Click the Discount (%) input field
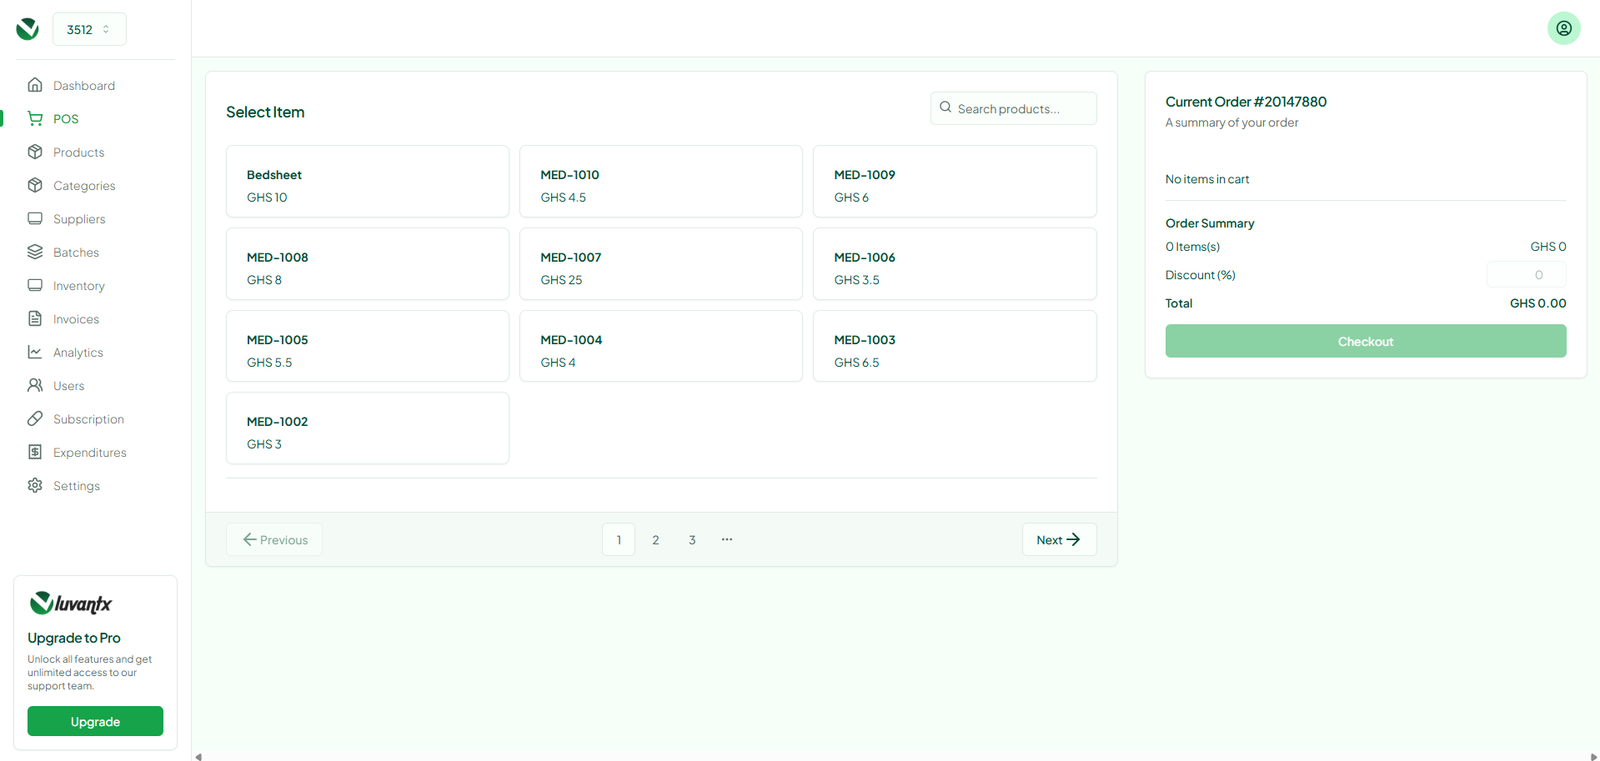The image size is (1600, 761). point(1526,274)
